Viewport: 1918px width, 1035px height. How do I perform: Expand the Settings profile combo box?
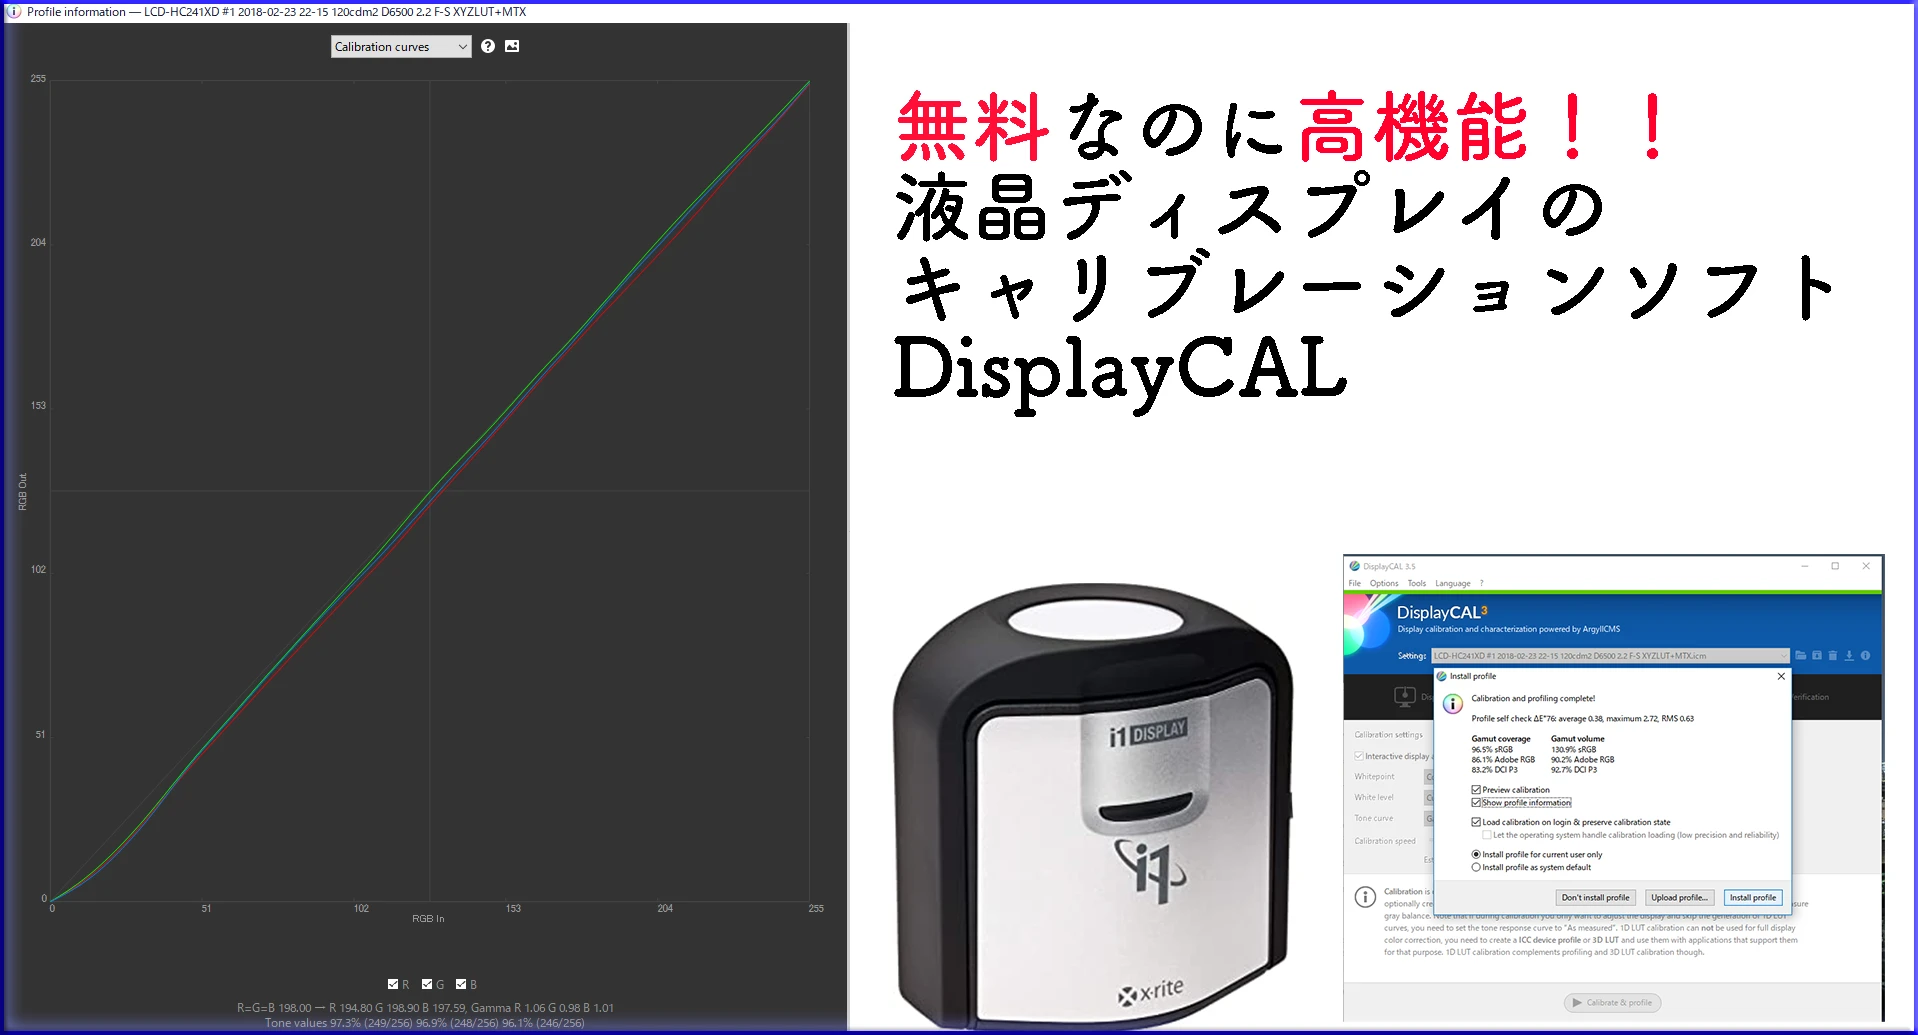(1610, 656)
